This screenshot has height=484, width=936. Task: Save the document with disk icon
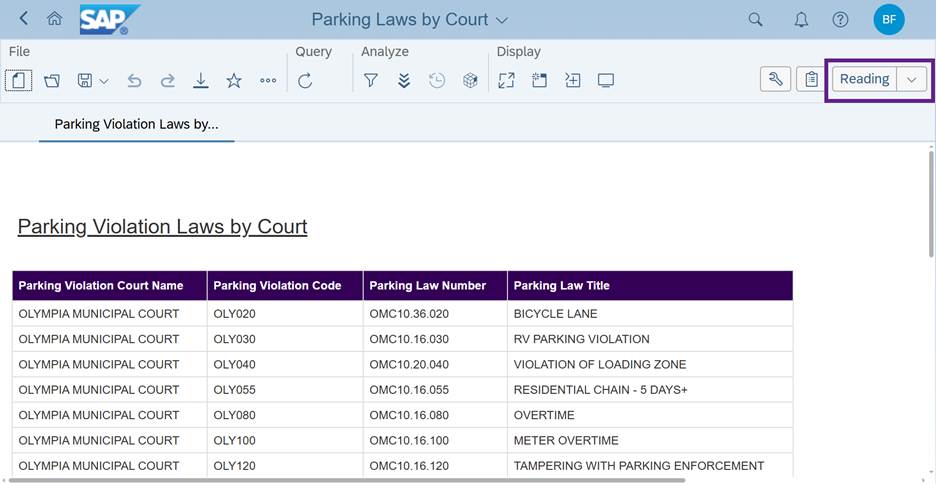click(x=85, y=80)
